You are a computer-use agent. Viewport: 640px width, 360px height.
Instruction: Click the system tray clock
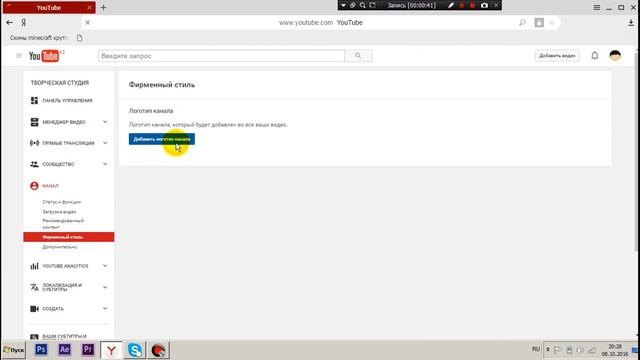tap(615, 350)
